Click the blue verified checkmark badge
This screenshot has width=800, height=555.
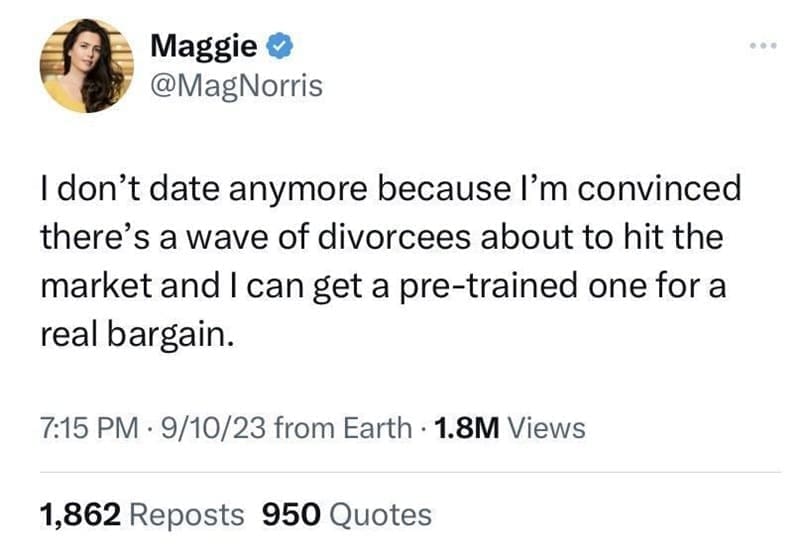click(281, 46)
